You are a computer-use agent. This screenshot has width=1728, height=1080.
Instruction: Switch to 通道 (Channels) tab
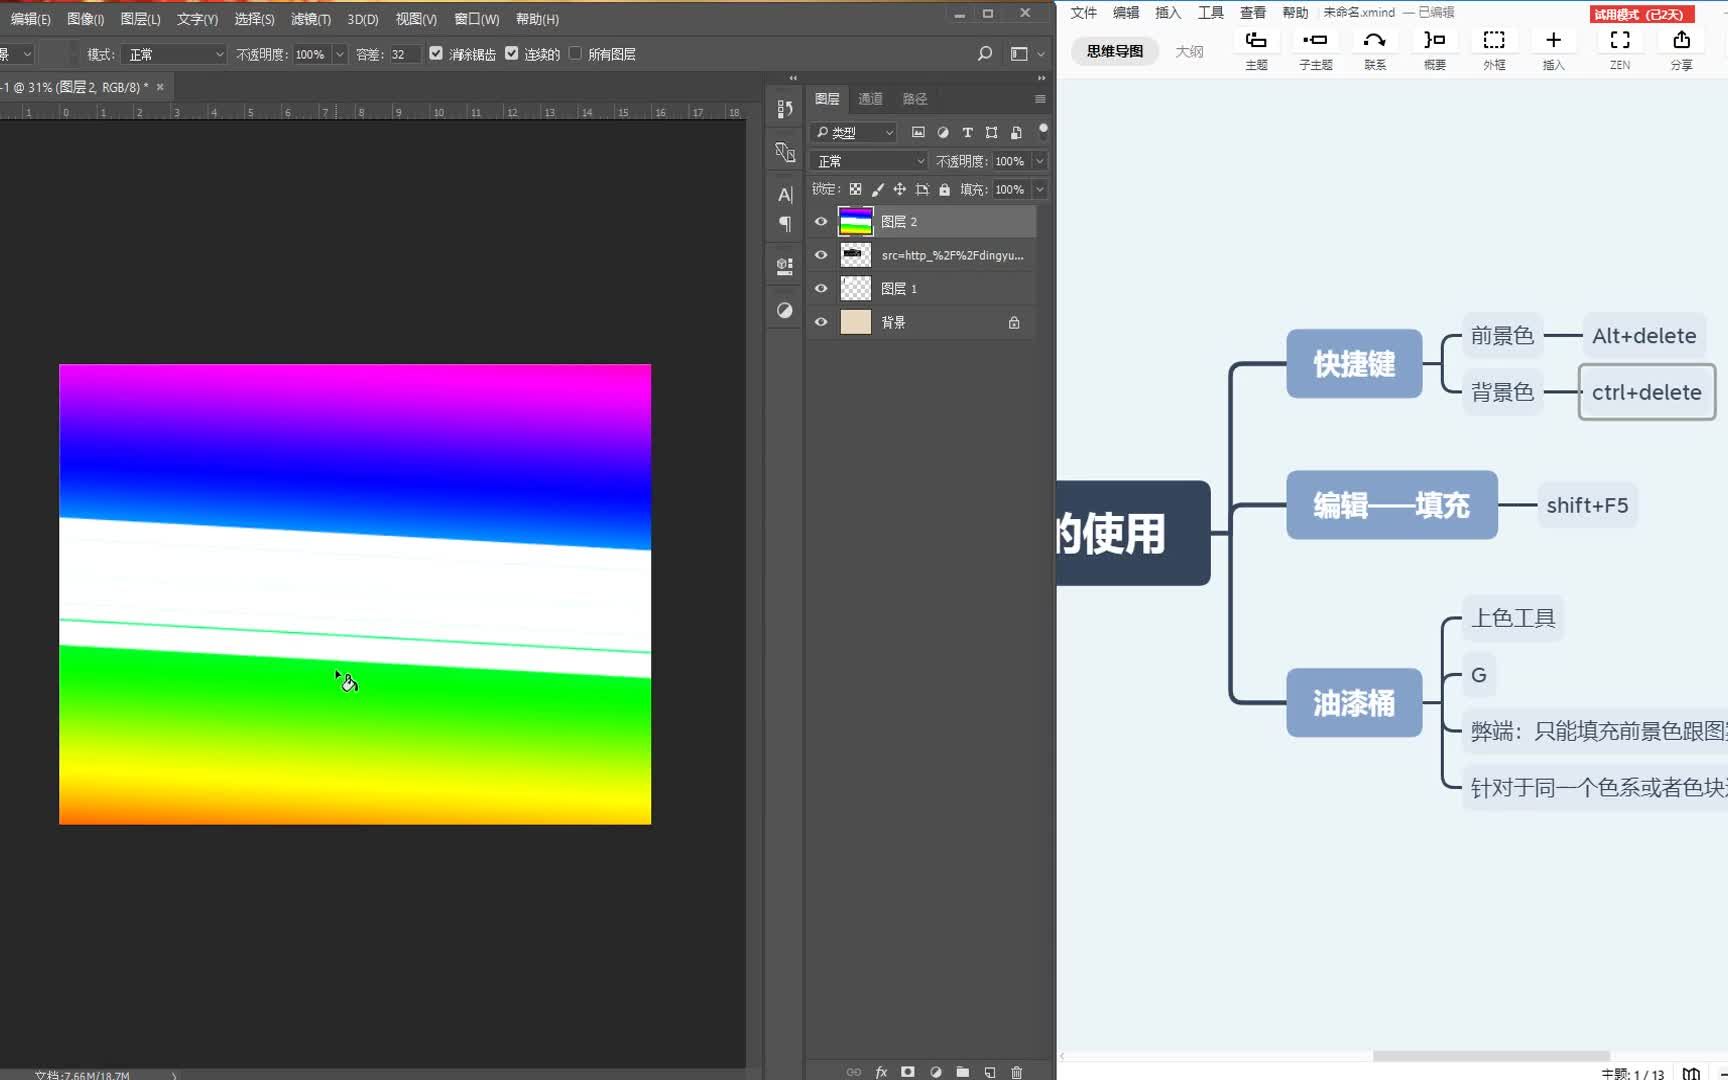coord(871,99)
